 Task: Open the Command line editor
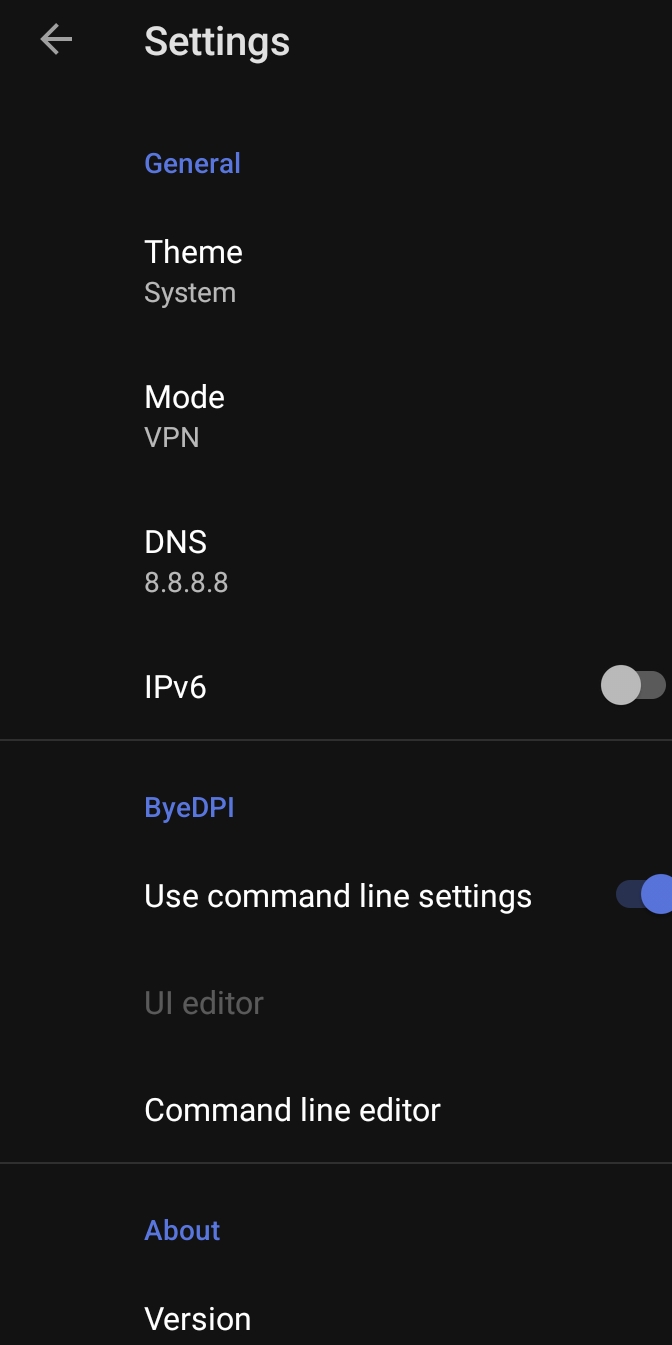(336, 1110)
